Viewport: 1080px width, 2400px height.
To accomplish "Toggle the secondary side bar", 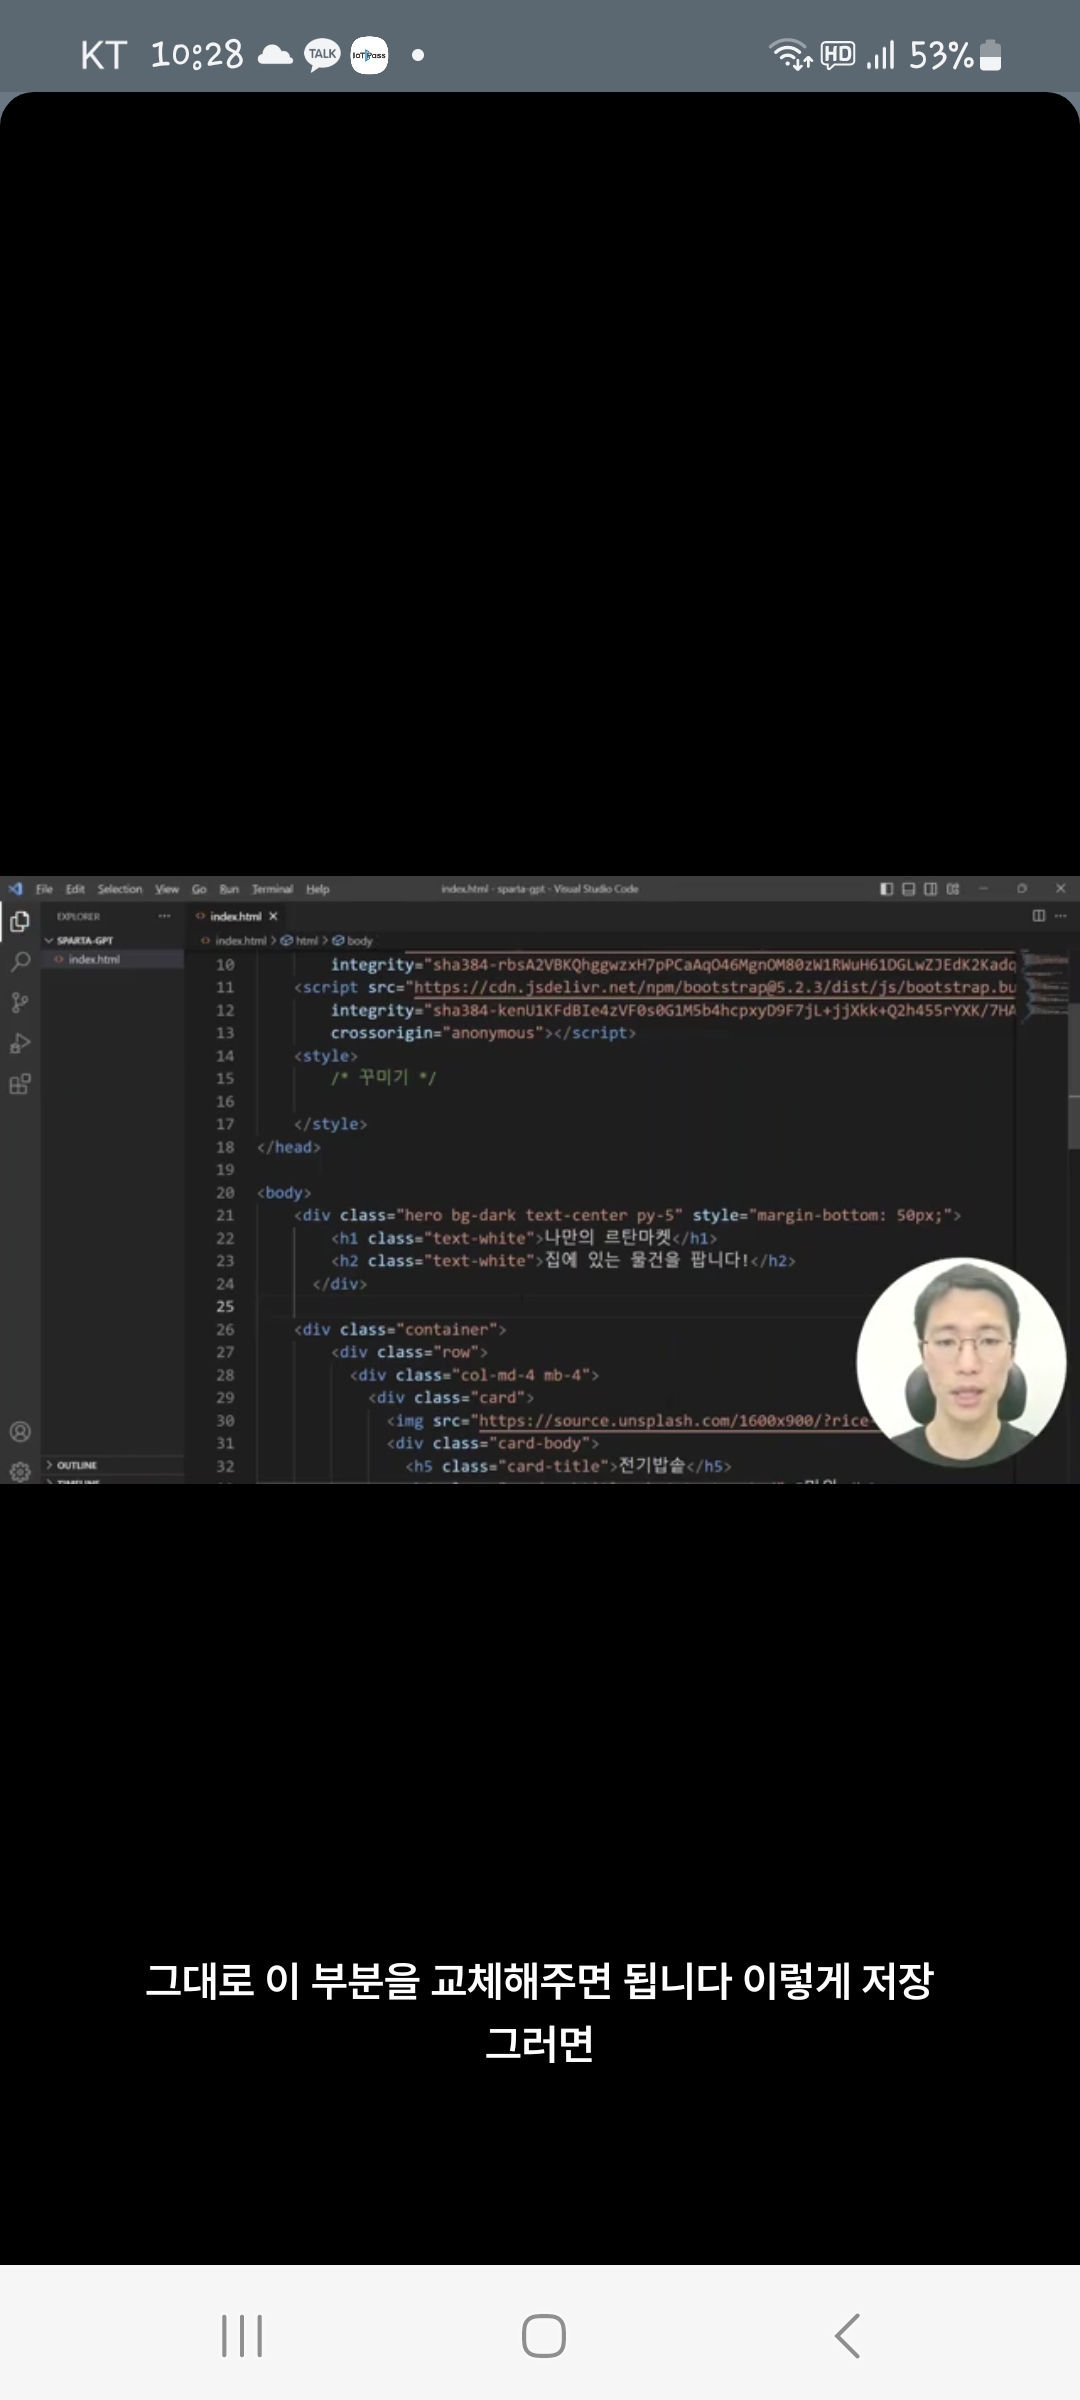I will tap(930, 888).
